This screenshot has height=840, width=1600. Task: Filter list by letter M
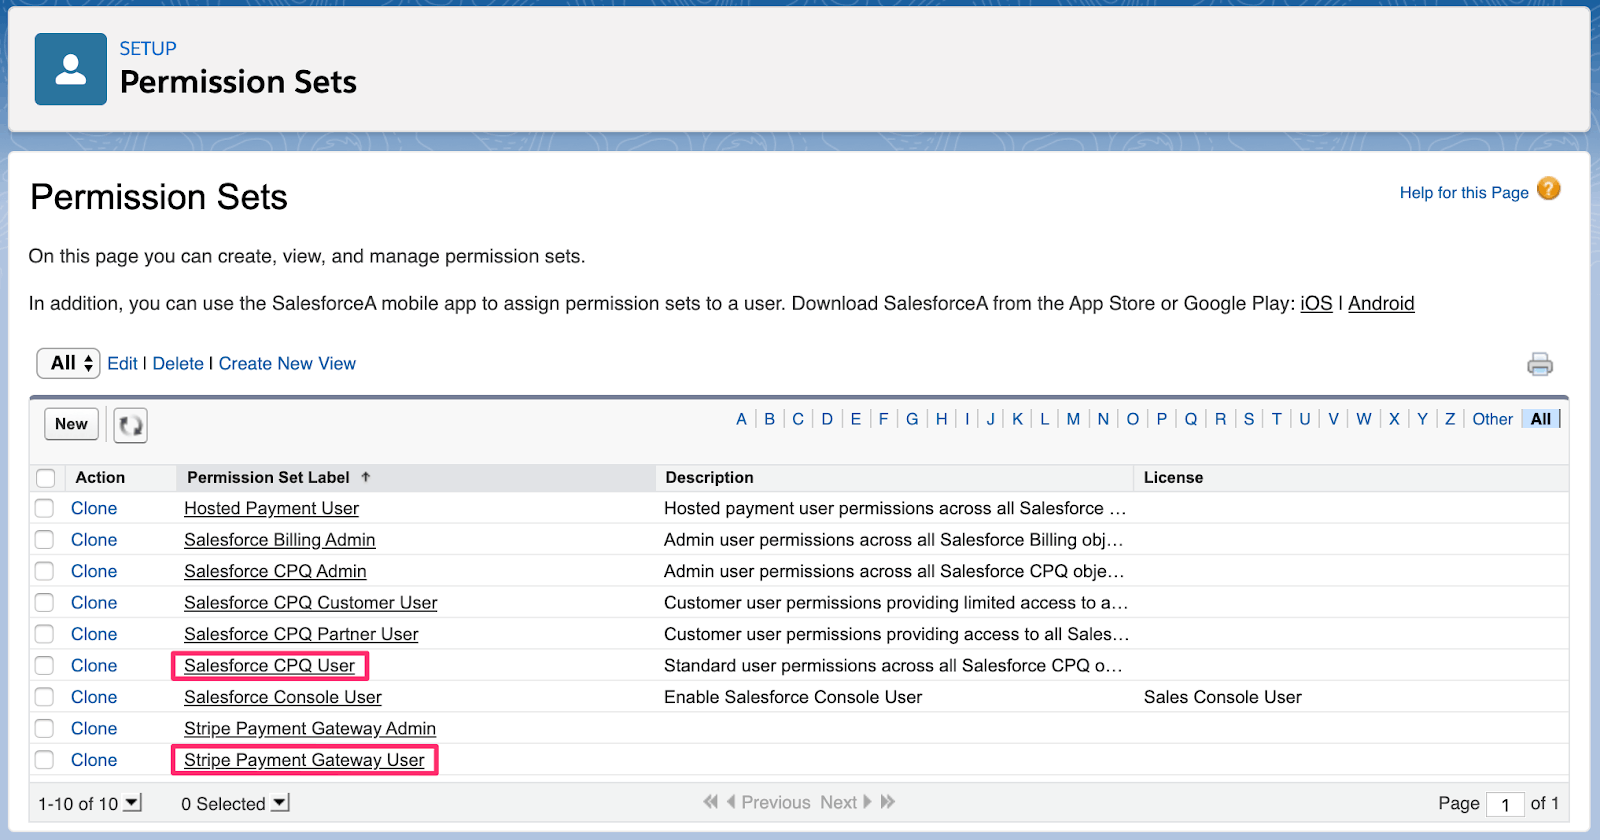point(1073,419)
